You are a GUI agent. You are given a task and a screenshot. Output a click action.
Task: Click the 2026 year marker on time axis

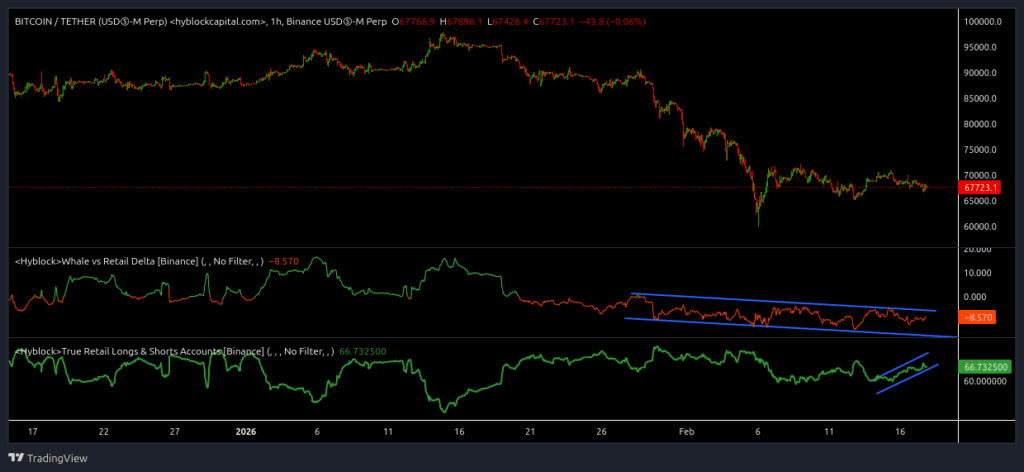click(x=246, y=431)
